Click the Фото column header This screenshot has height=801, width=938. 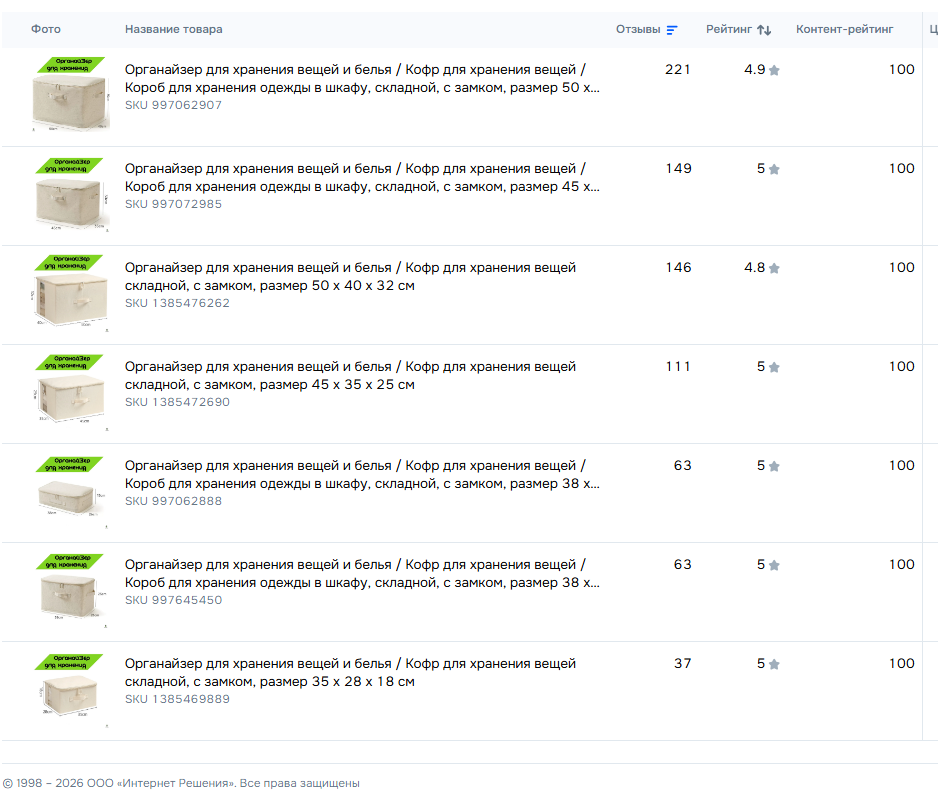pyautogui.click(x=46, y=30)
